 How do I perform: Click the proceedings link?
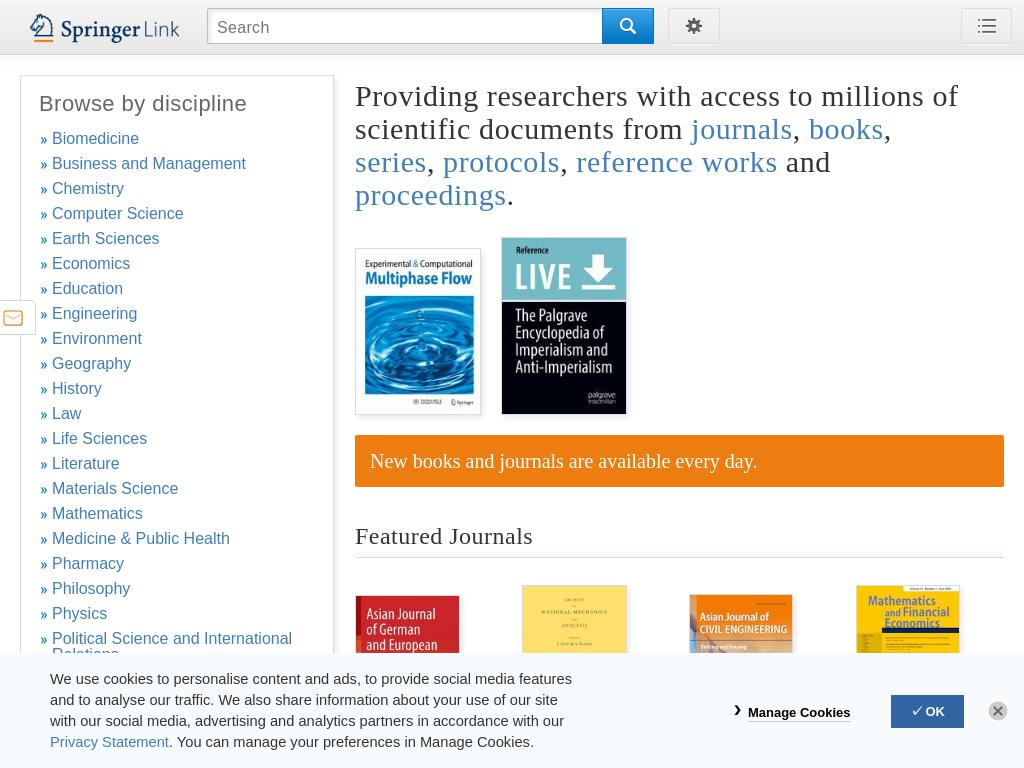pos(430,195)
